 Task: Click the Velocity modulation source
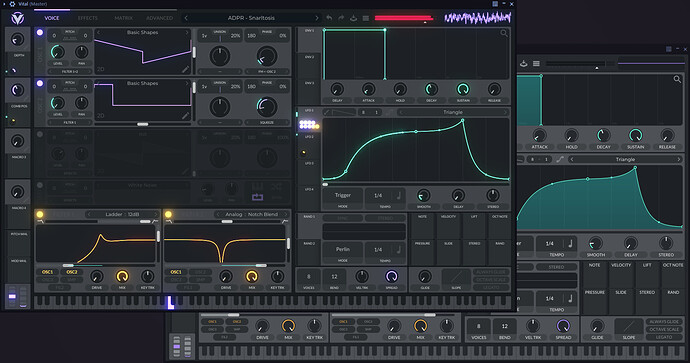pos(448,226)
